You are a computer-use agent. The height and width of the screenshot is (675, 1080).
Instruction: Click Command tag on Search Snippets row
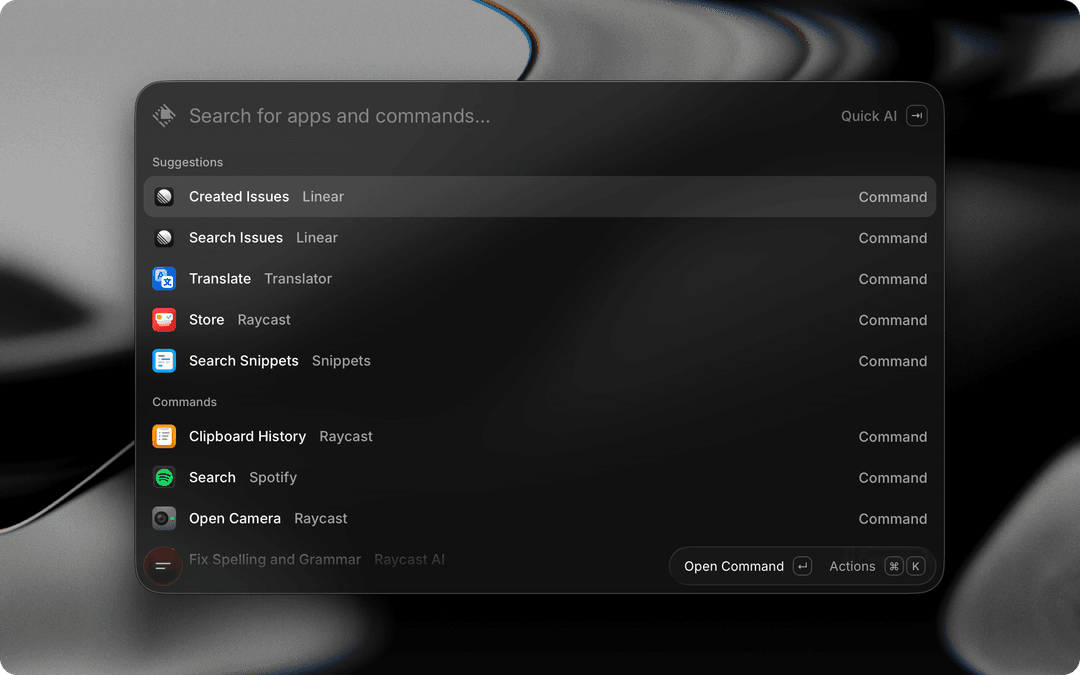point(893,361)
